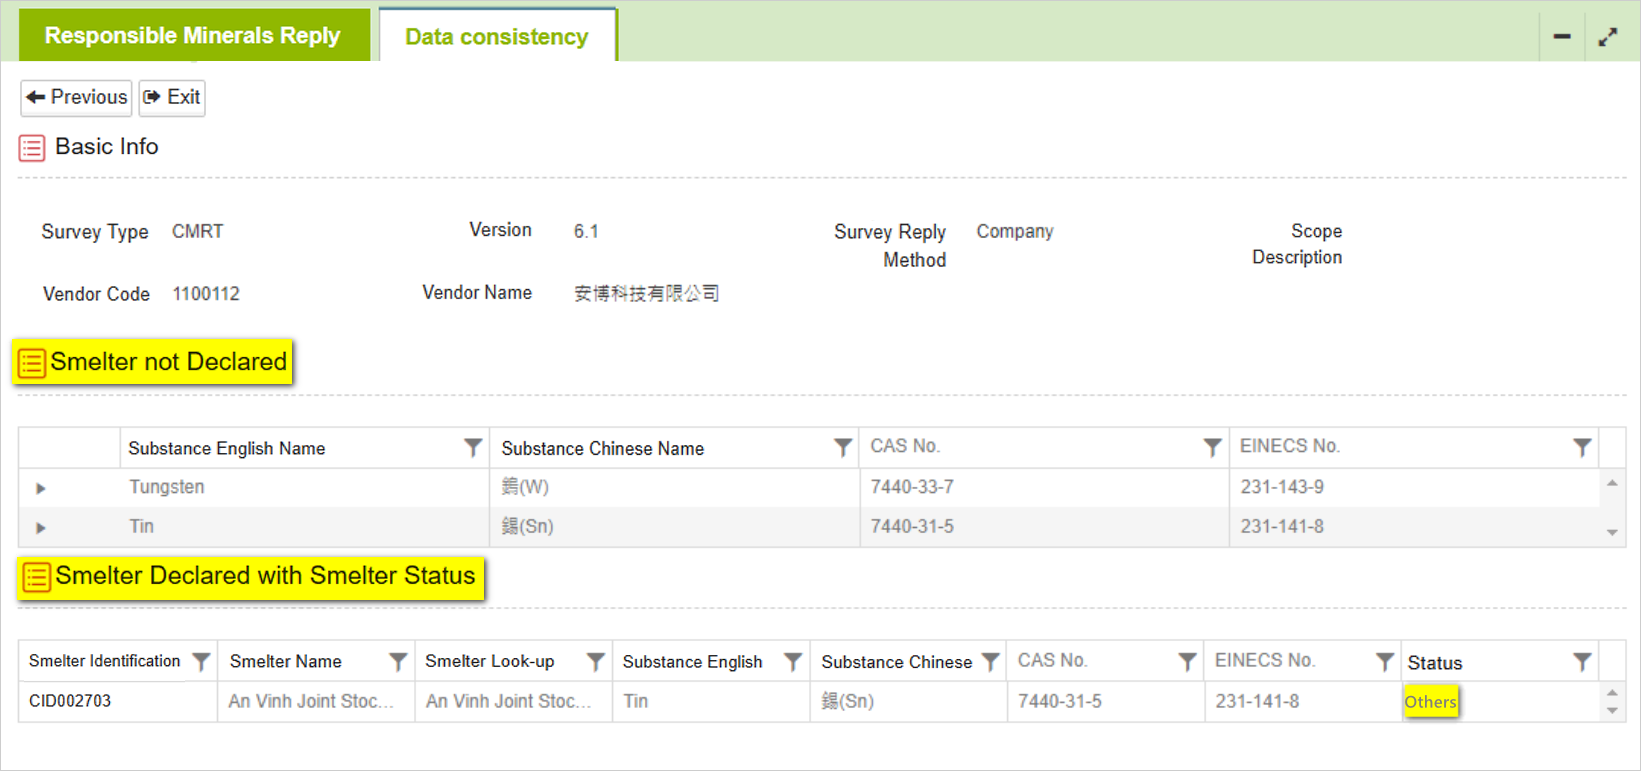Click the Smelter not Declared section icon
Screen dimensions: 1641x771
click(x=31, y=363)
